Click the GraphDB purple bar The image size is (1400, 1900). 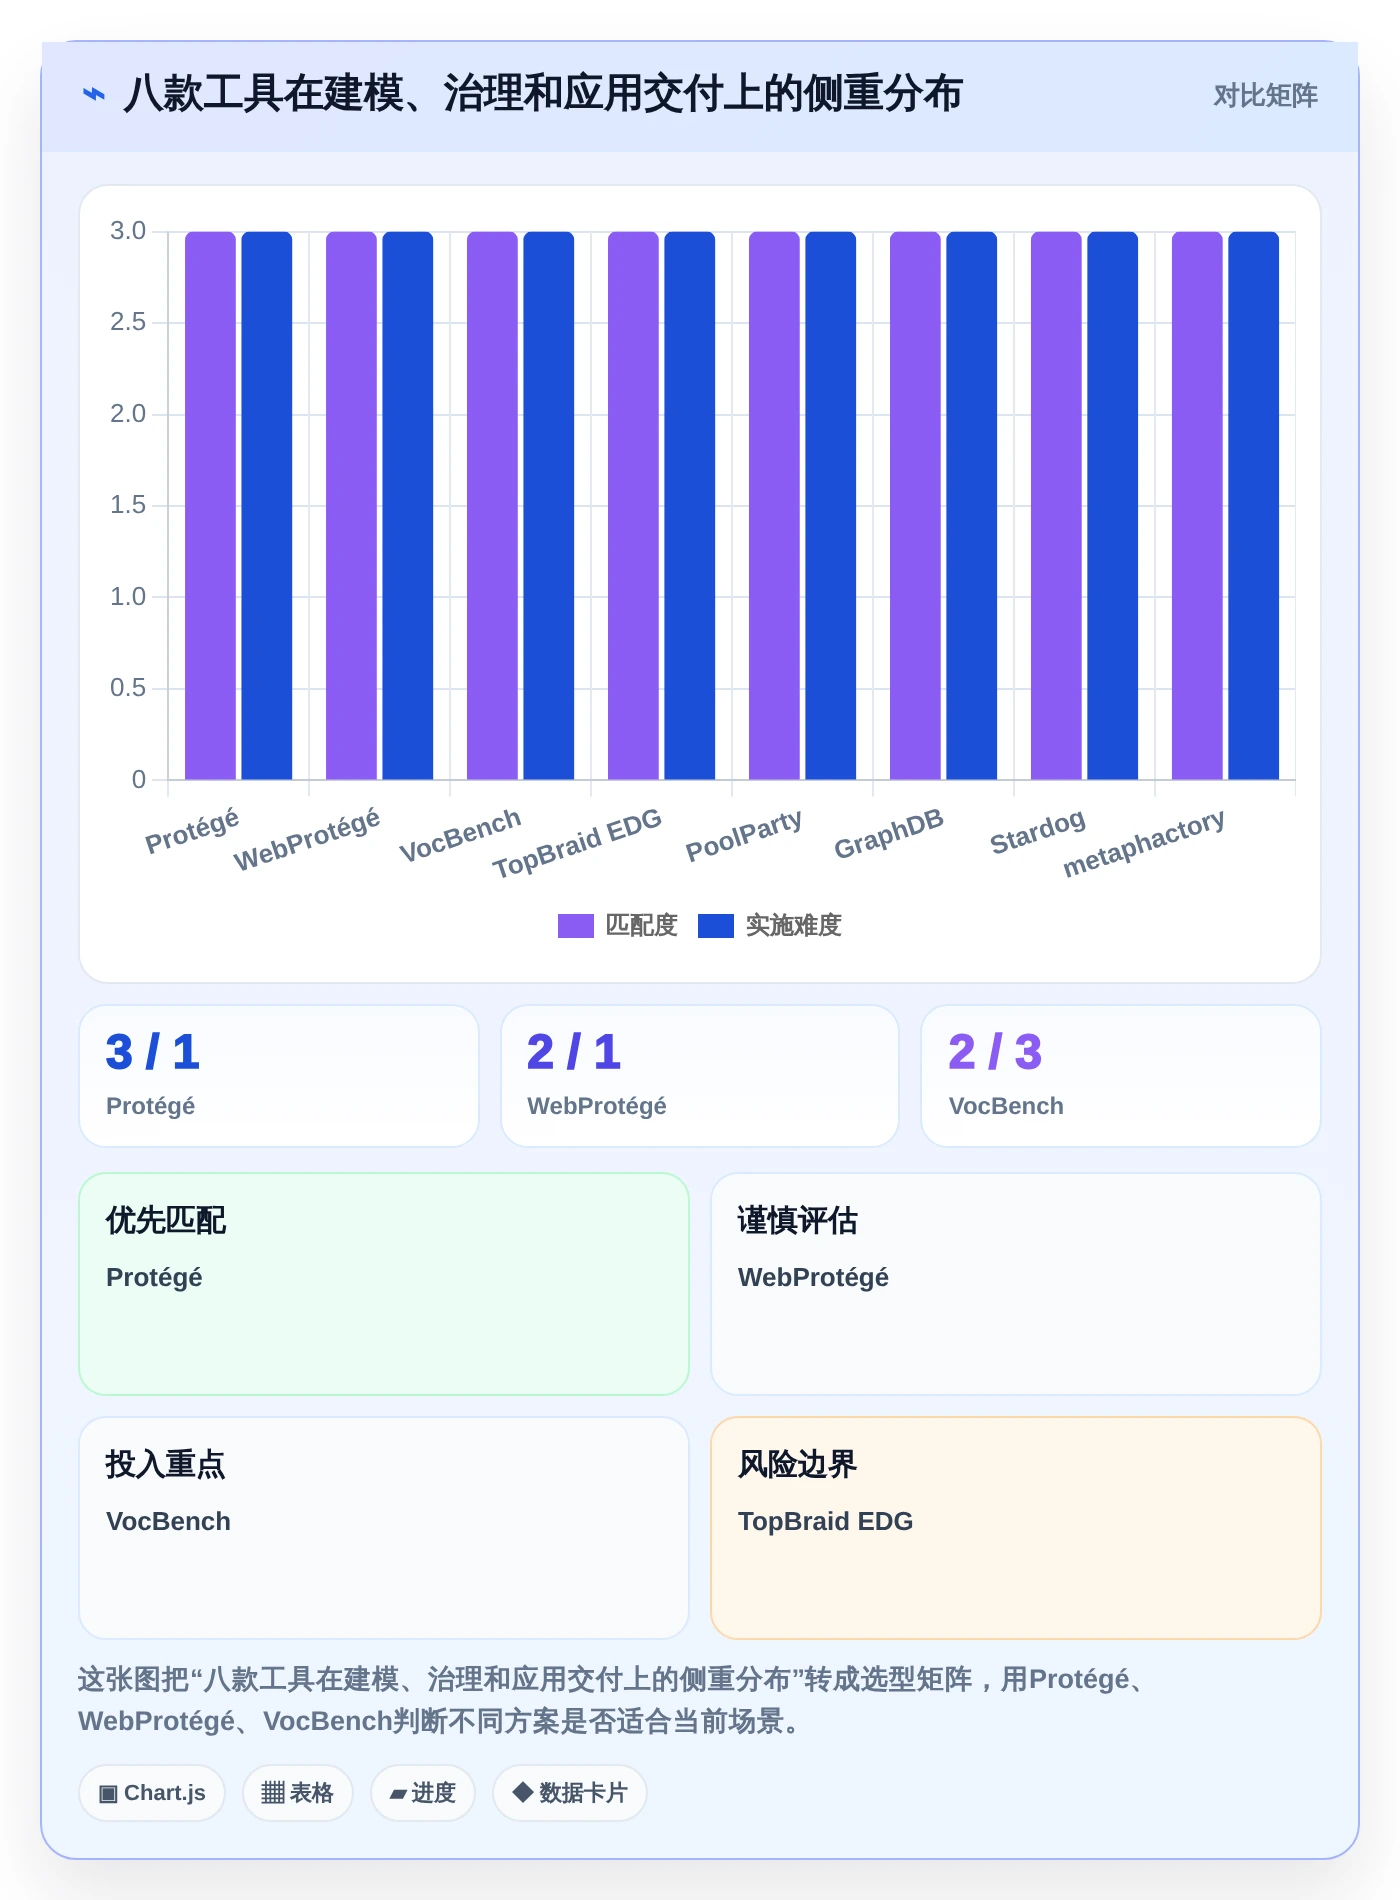point(915,505)
